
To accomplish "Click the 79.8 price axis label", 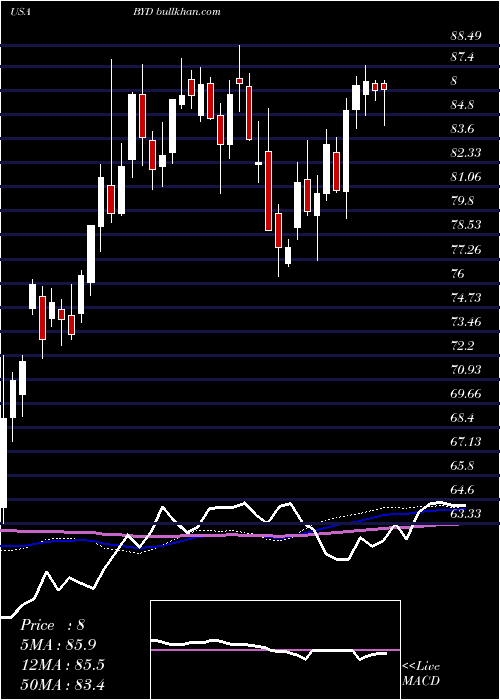I will pyautogui.click(x=462, y=200).
